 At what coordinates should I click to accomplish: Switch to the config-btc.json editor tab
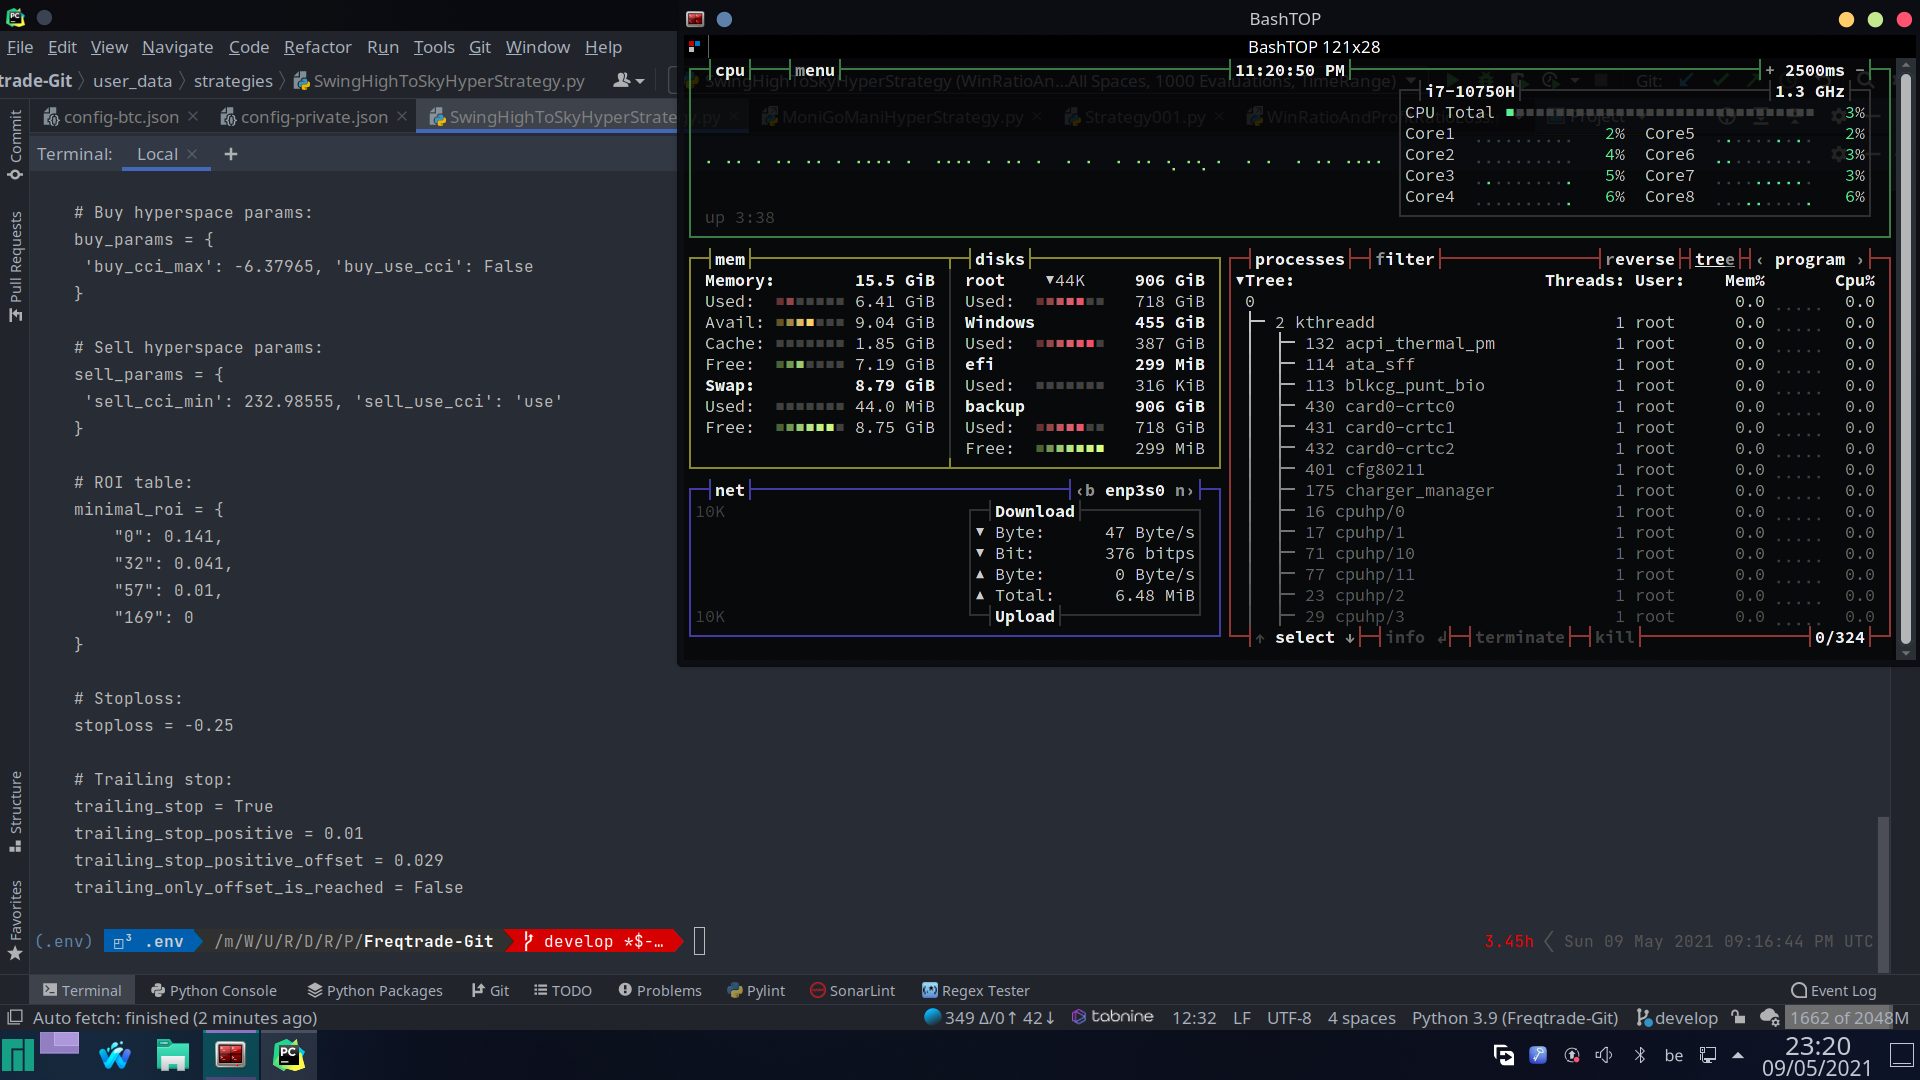click(120, 116)
